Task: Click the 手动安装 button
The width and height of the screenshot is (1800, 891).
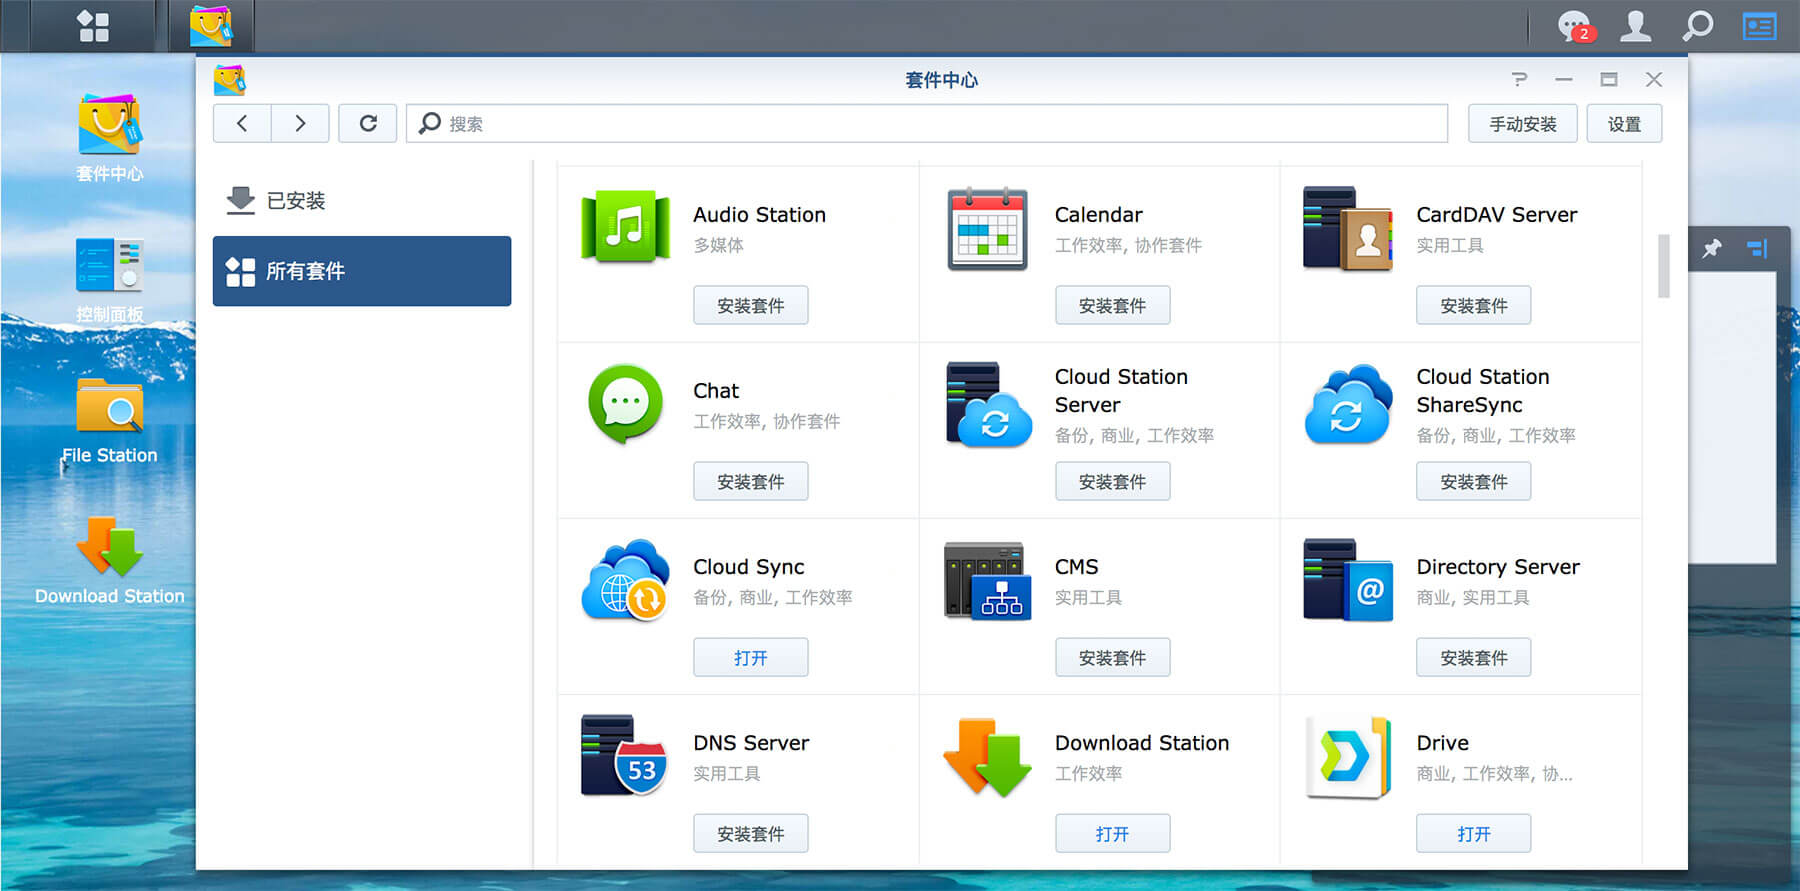Action: coord(1522,124)
